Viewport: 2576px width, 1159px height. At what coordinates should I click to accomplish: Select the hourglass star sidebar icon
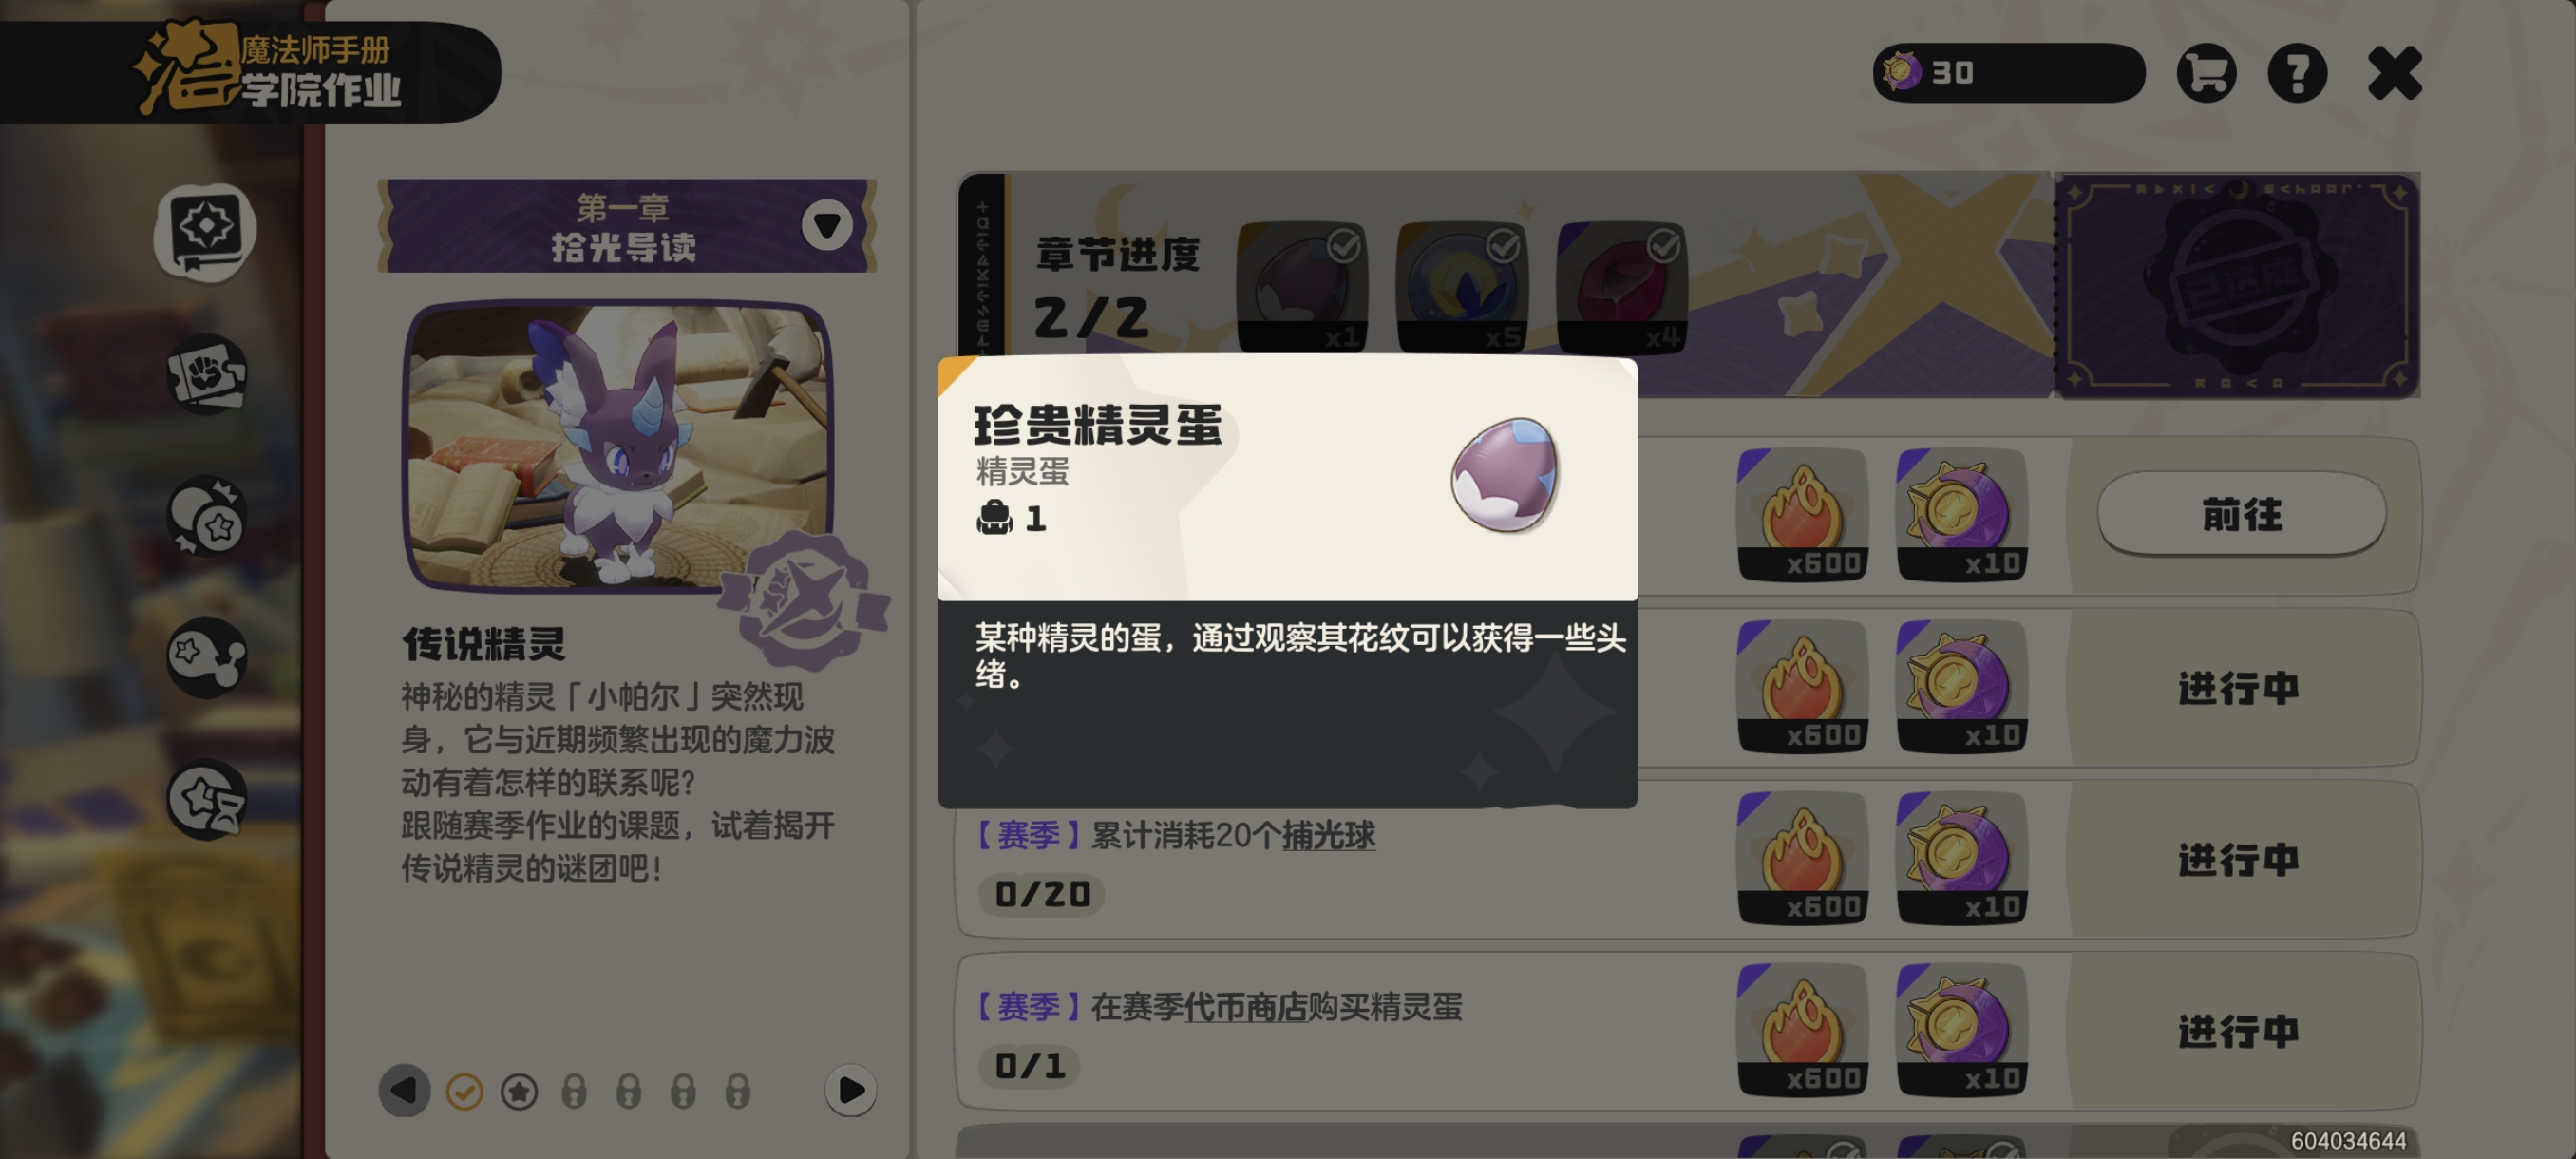(x=207, y=800)
